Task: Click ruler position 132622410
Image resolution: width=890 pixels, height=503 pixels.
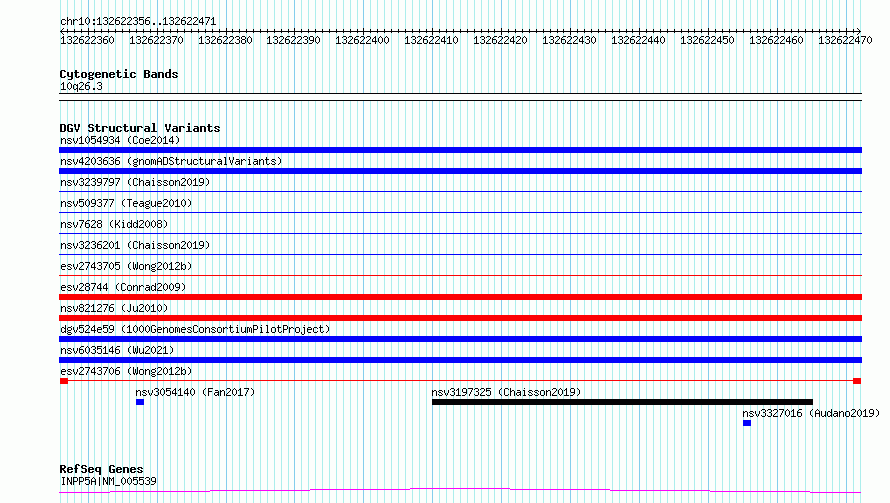Action: click(431, 40)
